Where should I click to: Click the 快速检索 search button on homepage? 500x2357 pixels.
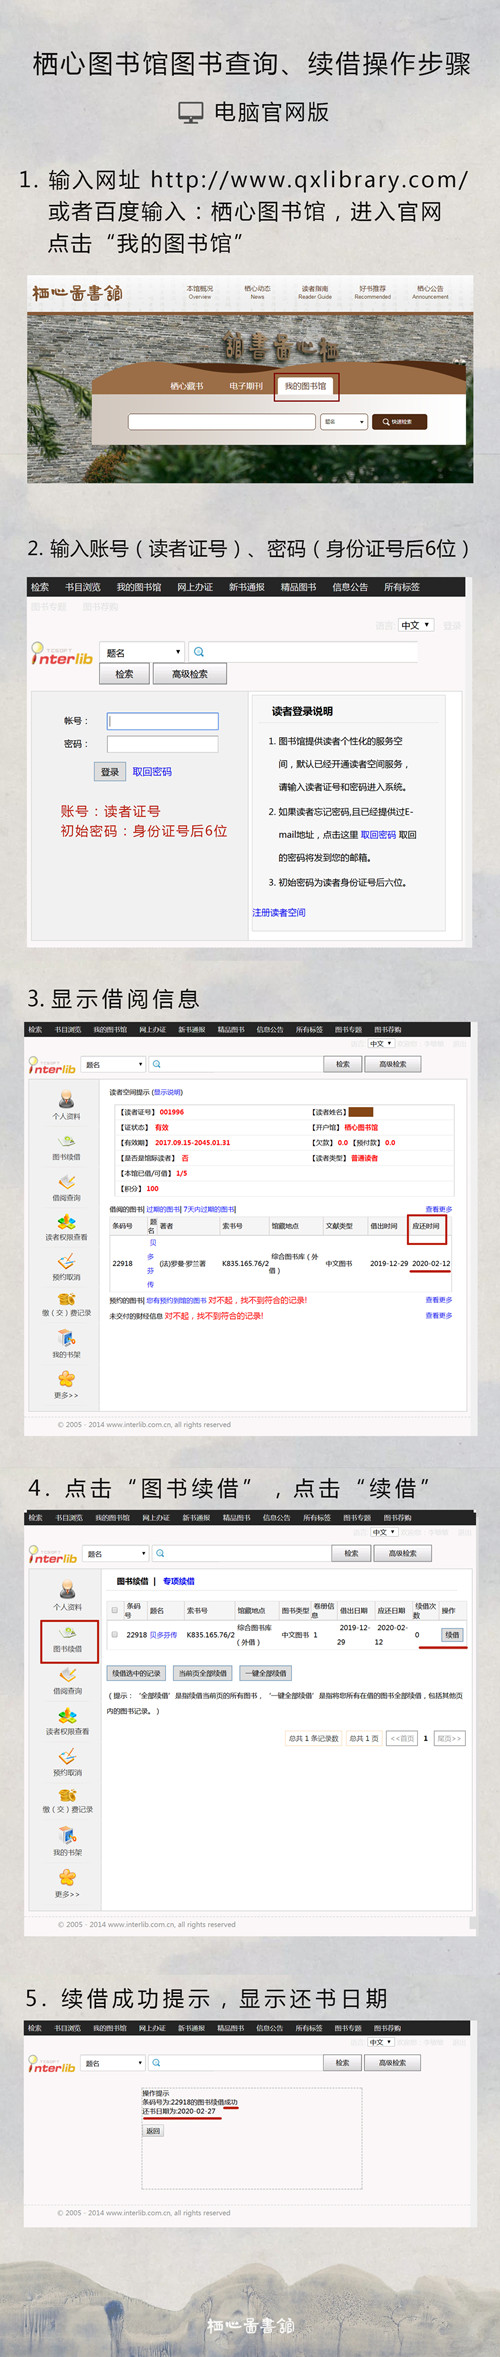click(x=399, y=422)
